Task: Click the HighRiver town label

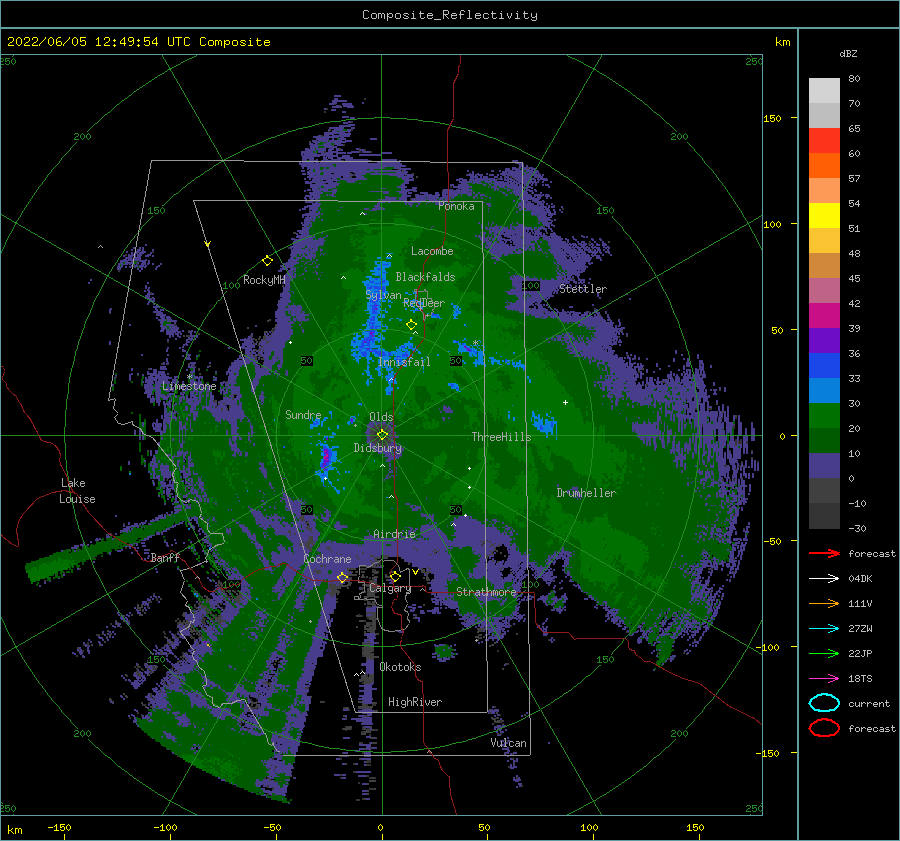Action: pos(415,702)
